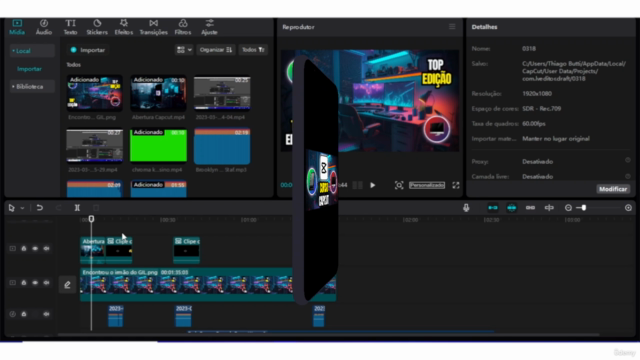
Task: Select the Brooklyn ... Staf.mp3 audio item
Action: coord(222,146)
